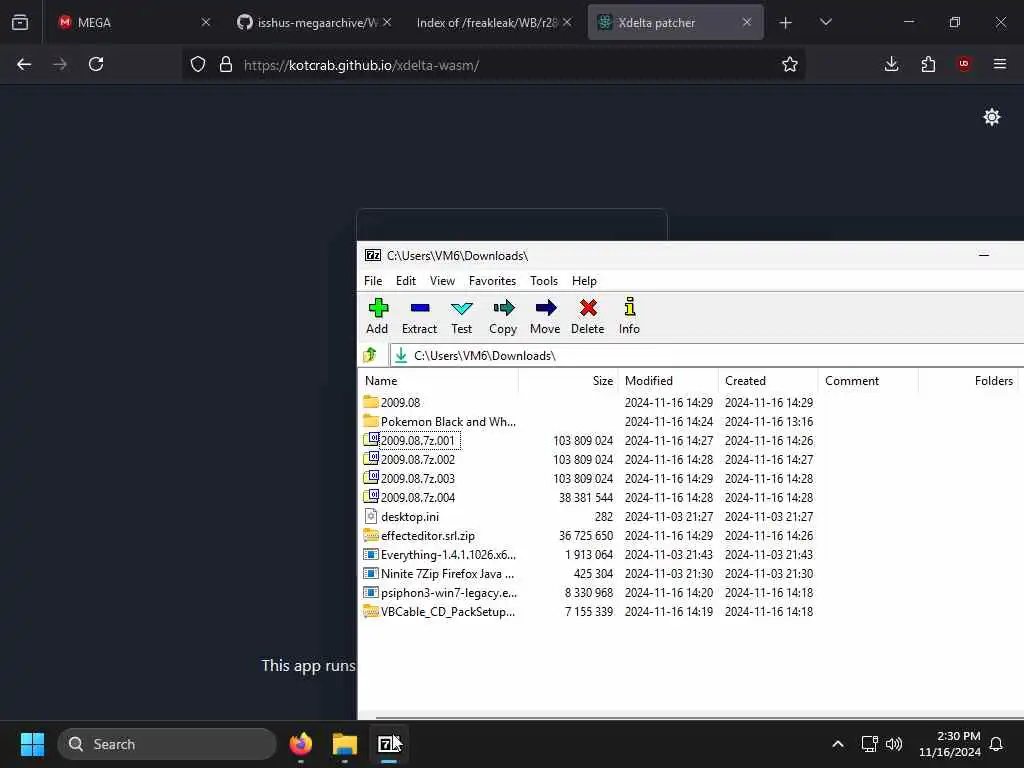Image resolution: width=1024 pixels, height=768 pixels.
Task: Sort files by Size column header
Action: pyautogui.click(x=568, y=381)
